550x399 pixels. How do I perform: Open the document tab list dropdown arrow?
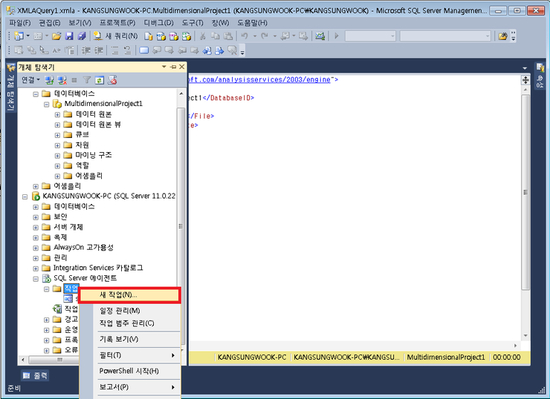pyautogui.click(x=525, y=68)
